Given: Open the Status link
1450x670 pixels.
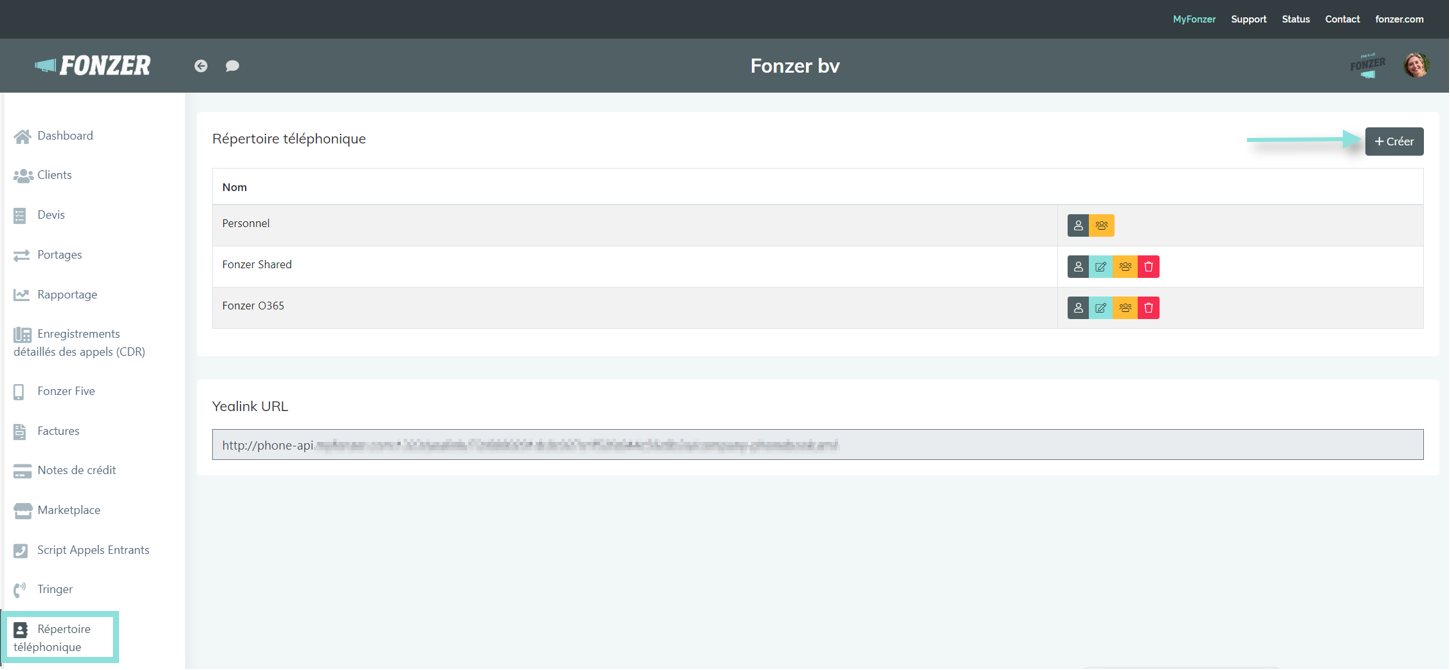Looking at the screenshot, I should 1296,19.
